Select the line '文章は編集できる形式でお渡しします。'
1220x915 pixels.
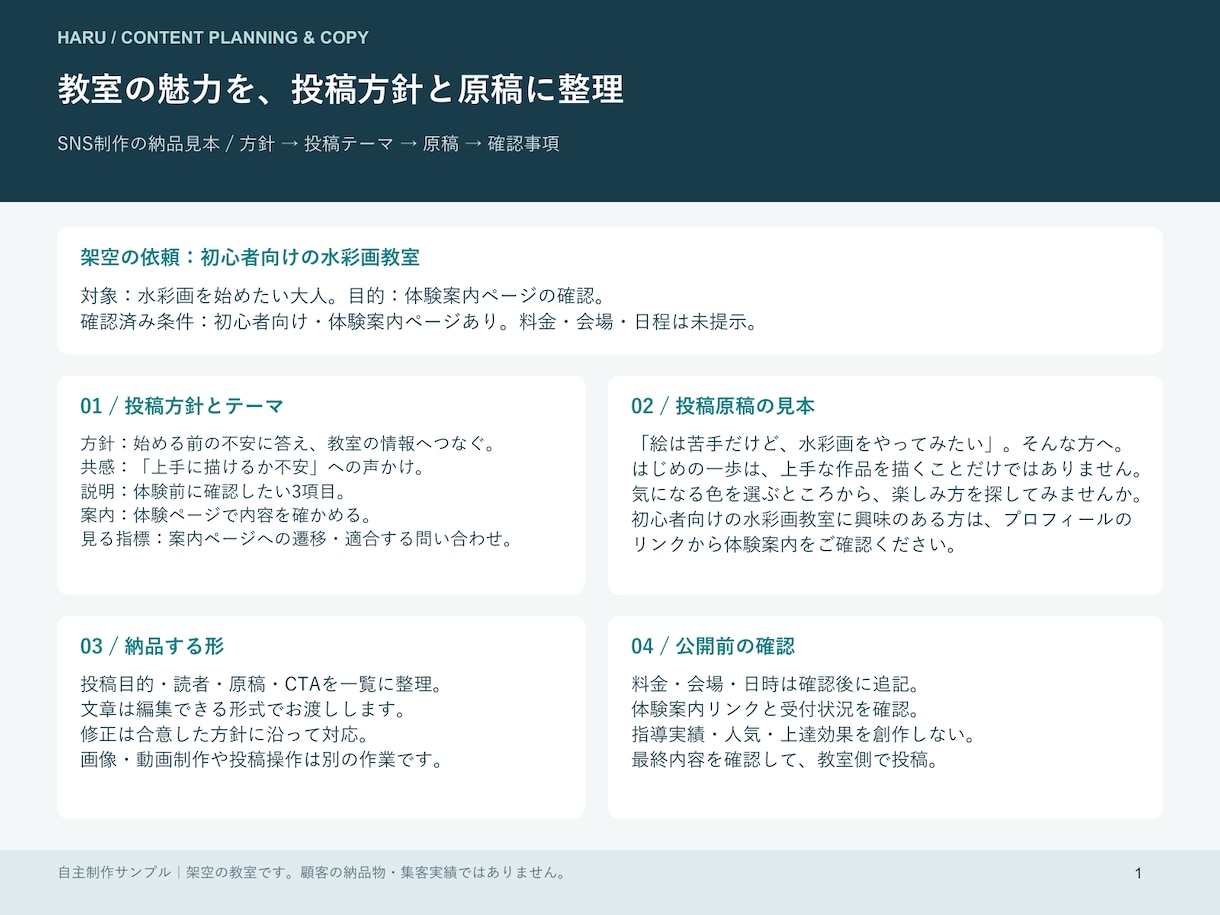(x=242, y=710)
